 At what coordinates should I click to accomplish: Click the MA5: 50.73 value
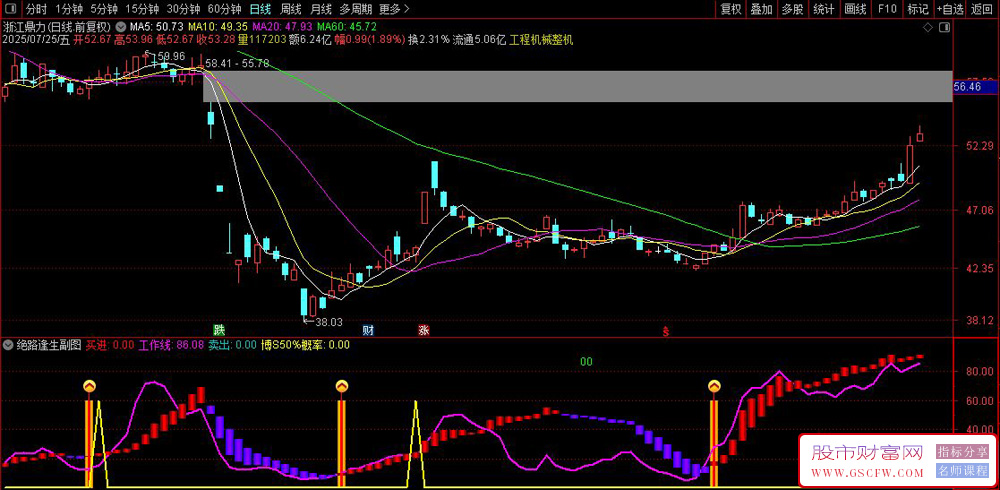pyautogui.click(x=156, y=27)
